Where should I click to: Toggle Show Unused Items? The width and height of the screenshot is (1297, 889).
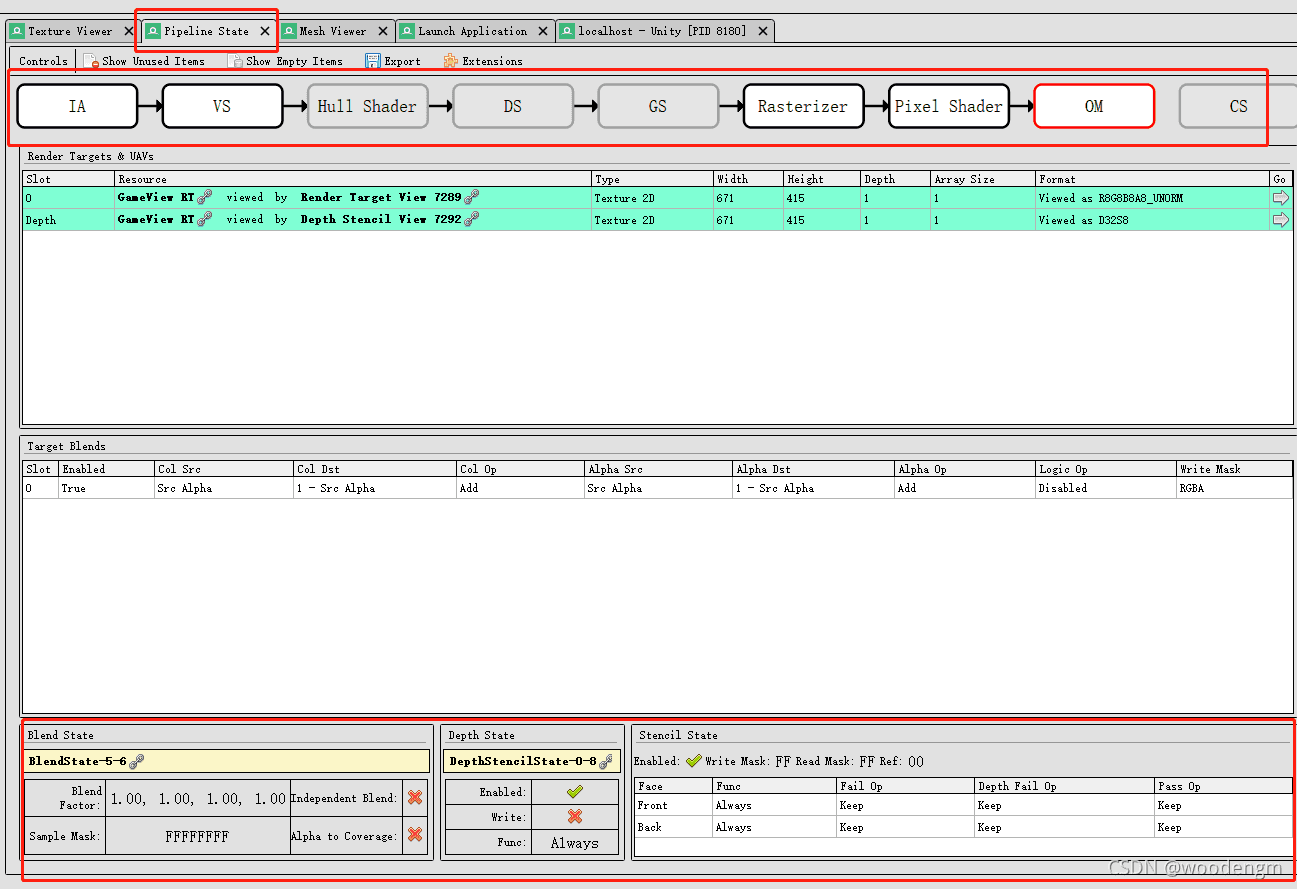(144, 61)
